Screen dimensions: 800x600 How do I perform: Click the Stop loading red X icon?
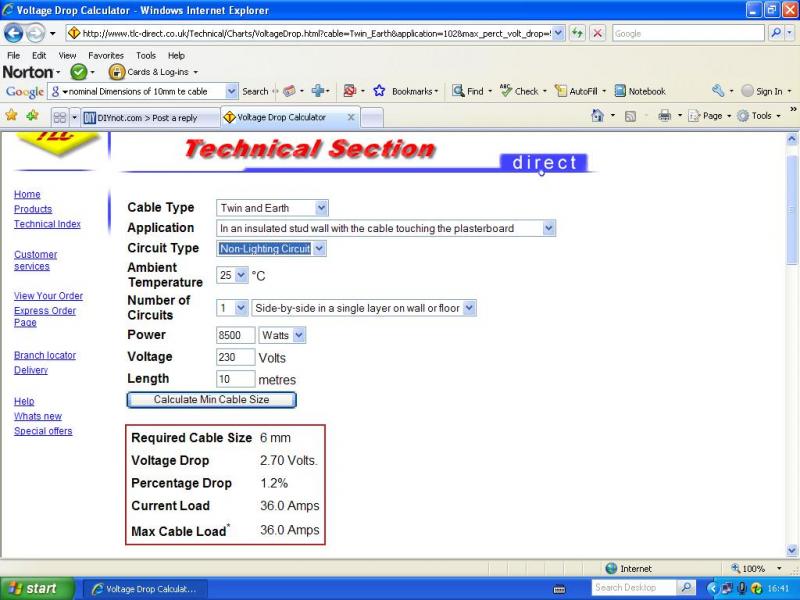tap(598, 33)
